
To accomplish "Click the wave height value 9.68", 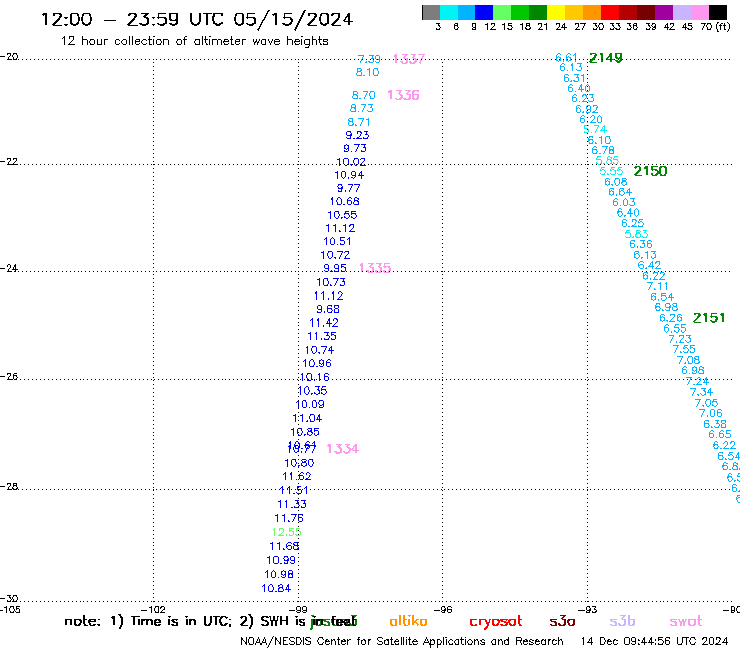I will click(328, 309).
